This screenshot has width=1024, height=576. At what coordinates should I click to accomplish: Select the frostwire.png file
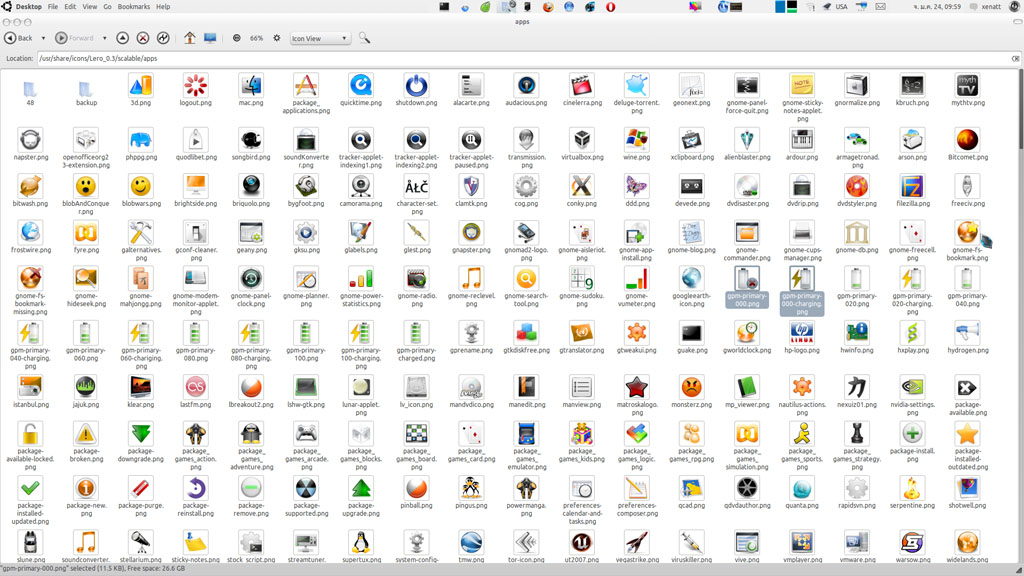pos(30,237)
